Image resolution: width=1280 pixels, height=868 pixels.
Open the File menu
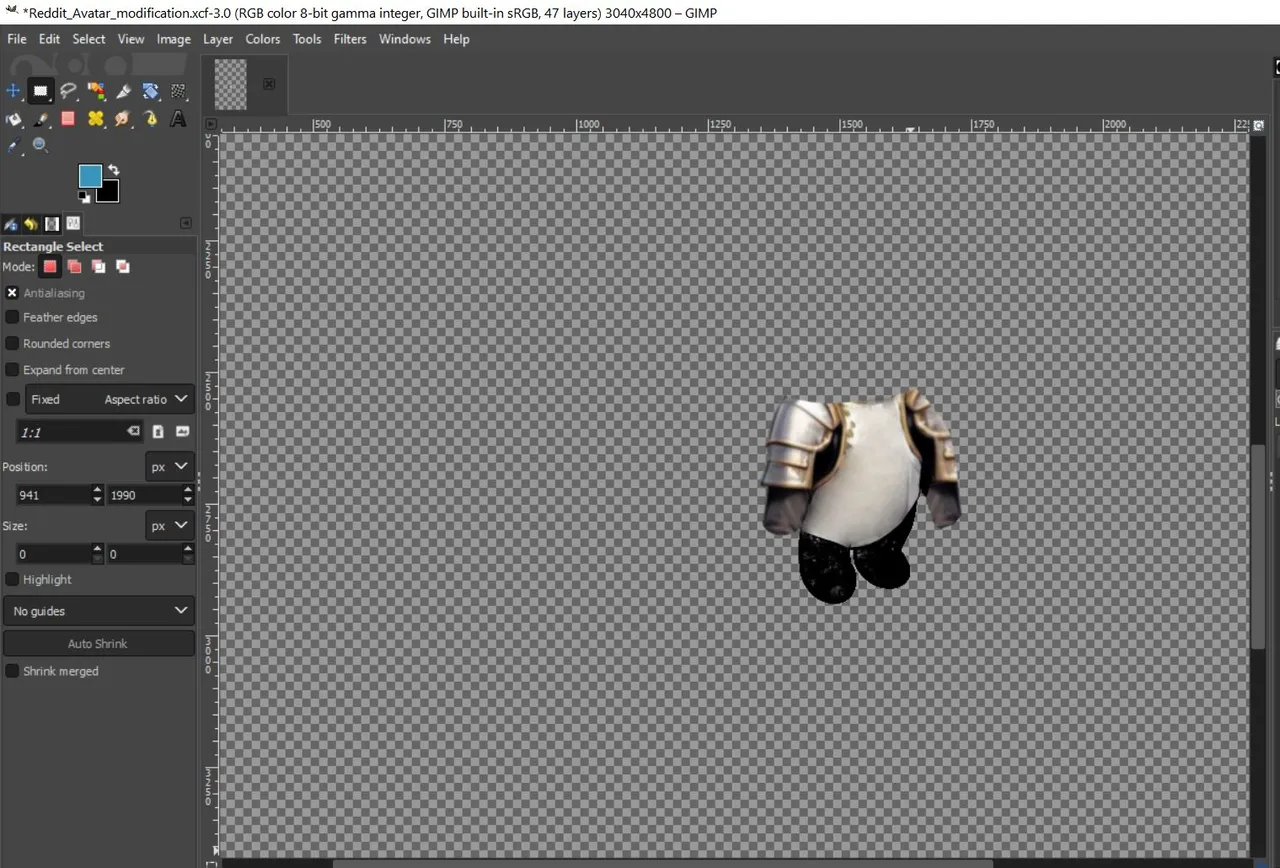[x=17, y=39]
